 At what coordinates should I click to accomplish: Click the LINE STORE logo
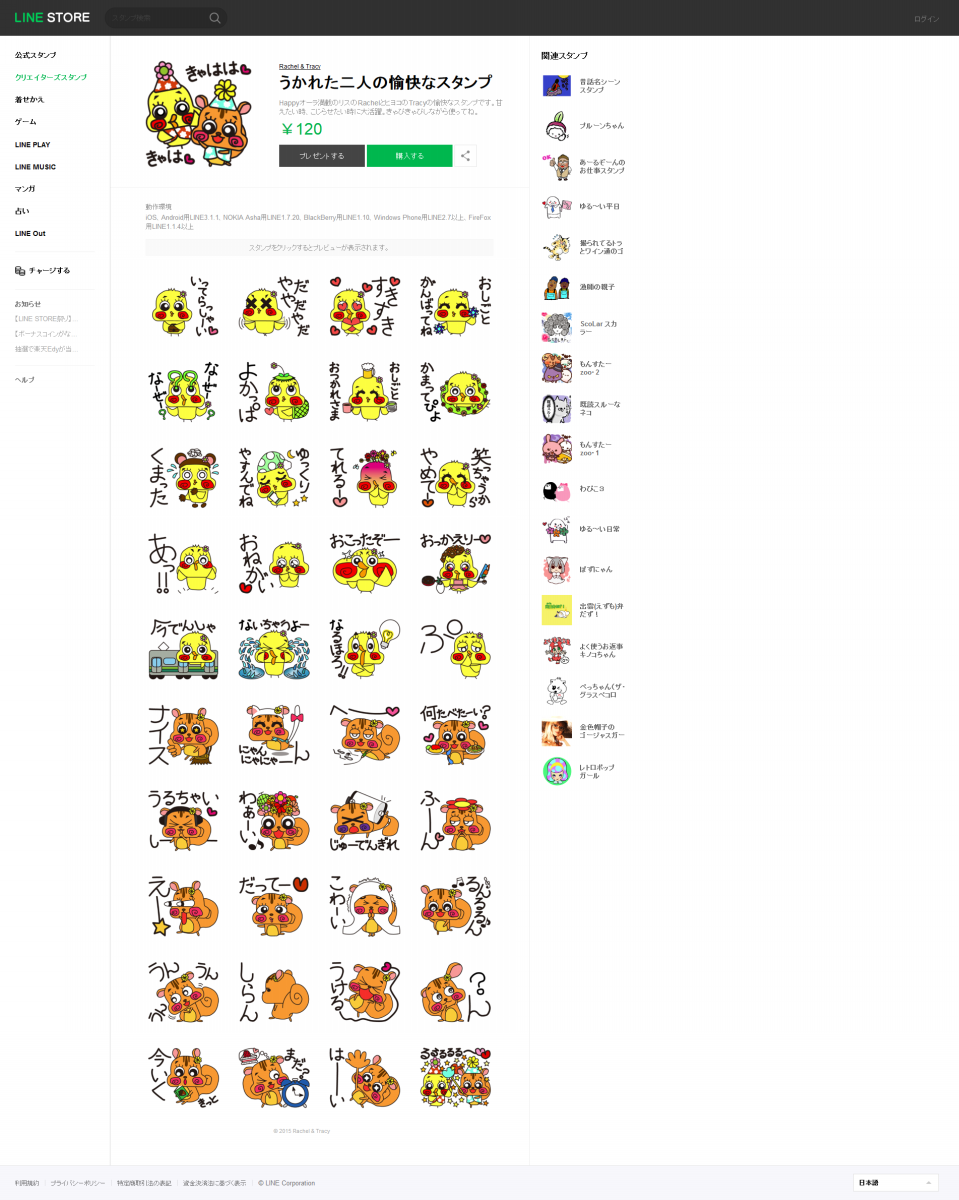coord(52,17)
